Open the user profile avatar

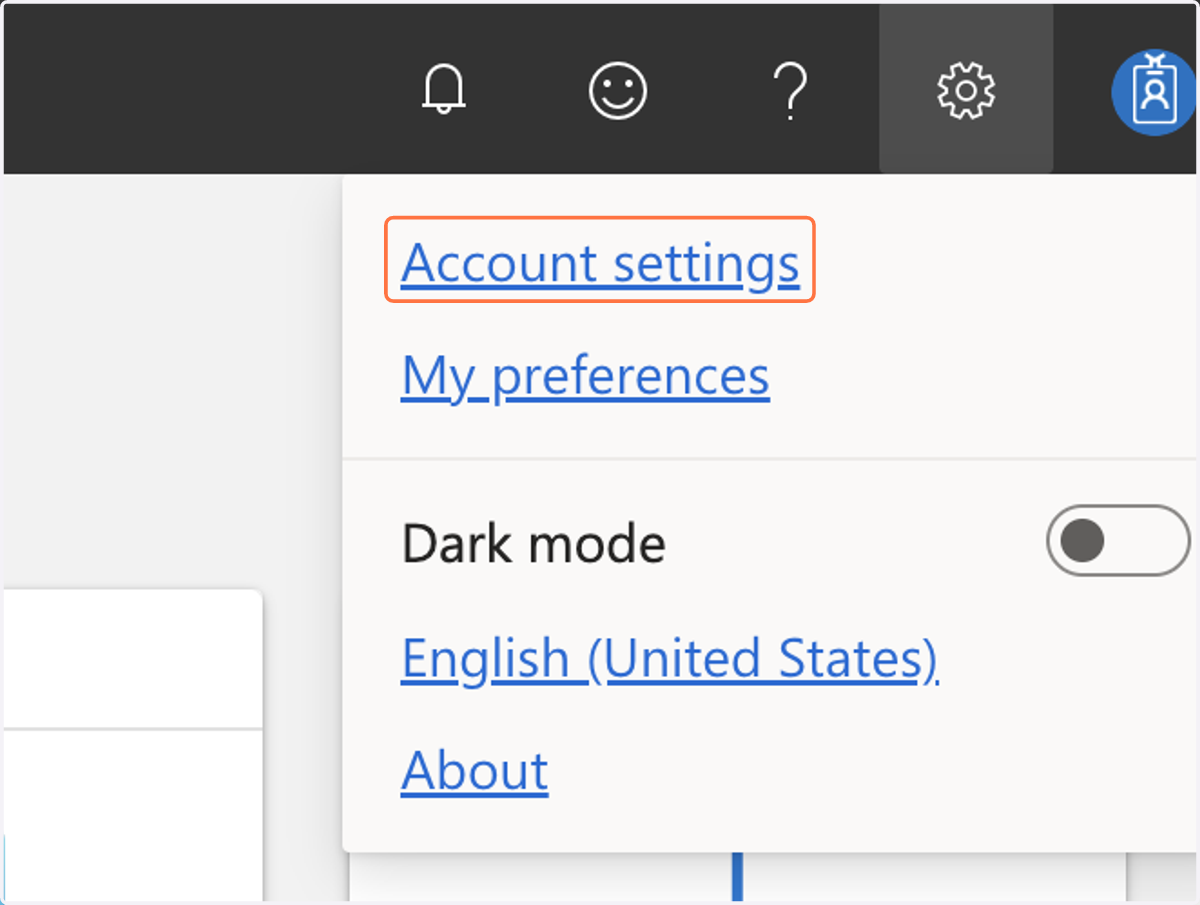[x=1156, y=91]
